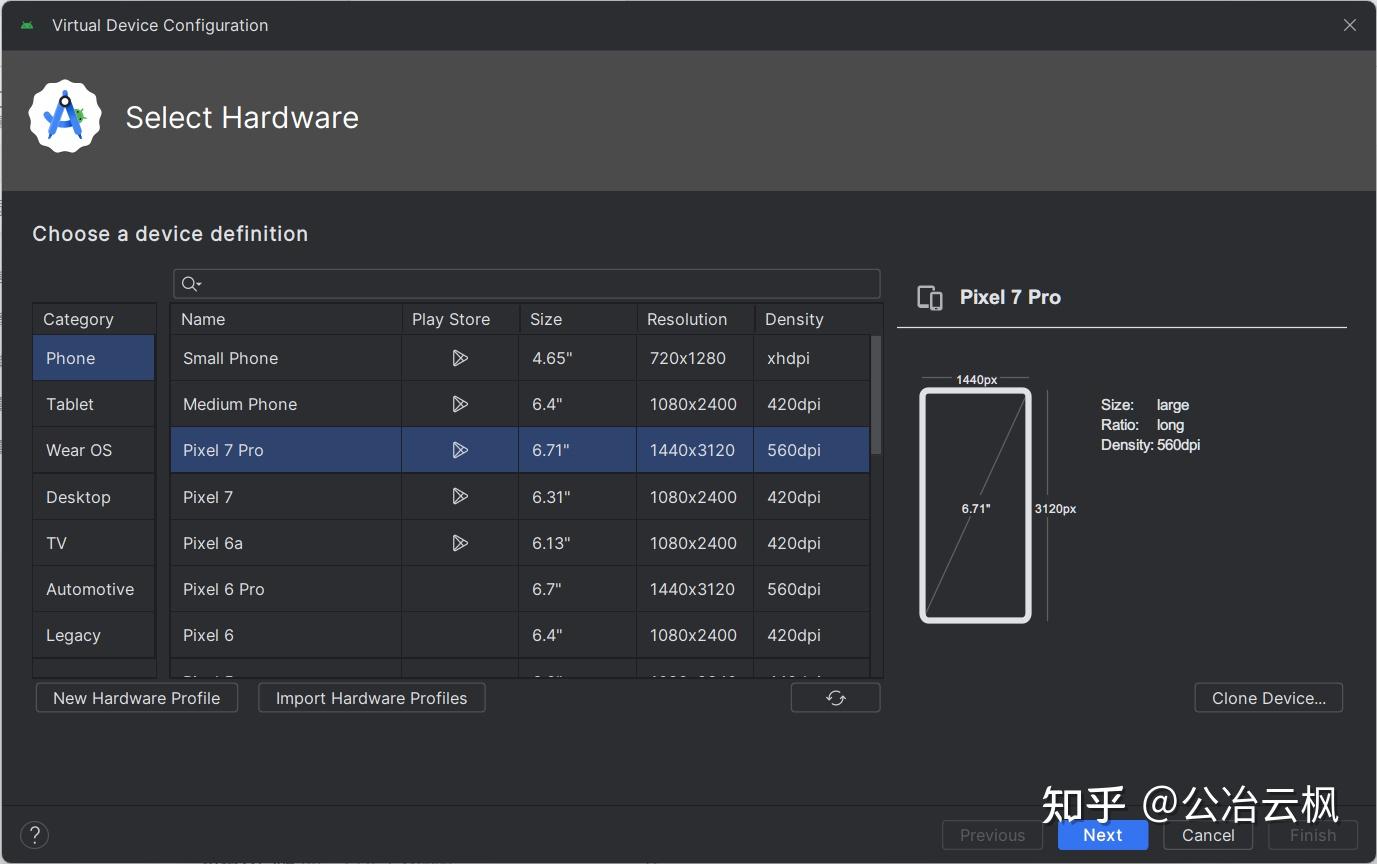Click the 6.7" size cell
The width and height of the screenshot is (1377, 864).
tap(578, 589)
